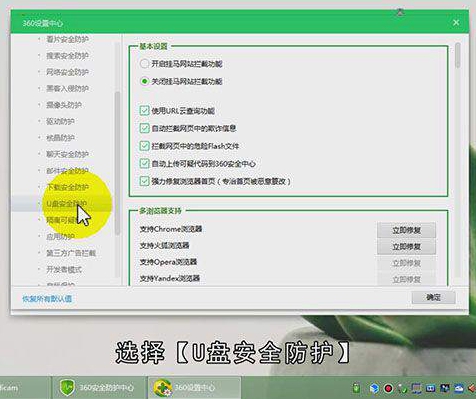Toggle 自动上传可疑代码到360安全中心 checkbox
Image resolution: width=476 pixels, height=399 pixels.
pos(144,163)
